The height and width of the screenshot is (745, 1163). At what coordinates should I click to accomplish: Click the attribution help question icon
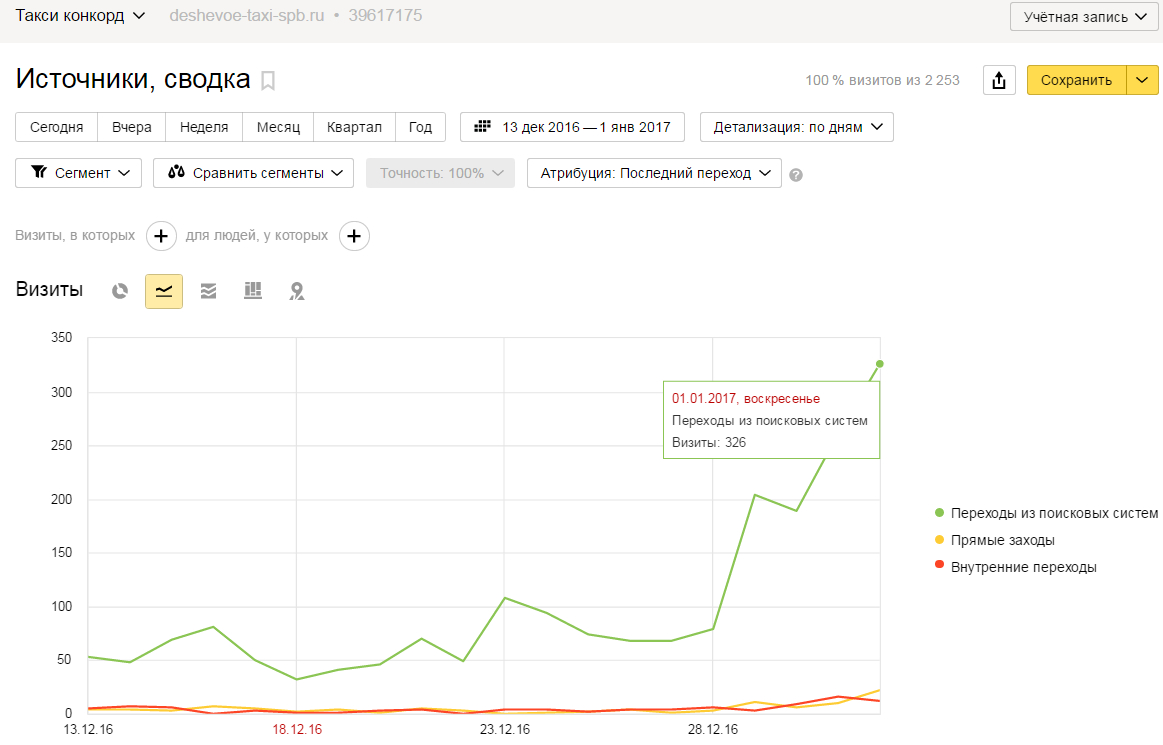click(796, 175)
